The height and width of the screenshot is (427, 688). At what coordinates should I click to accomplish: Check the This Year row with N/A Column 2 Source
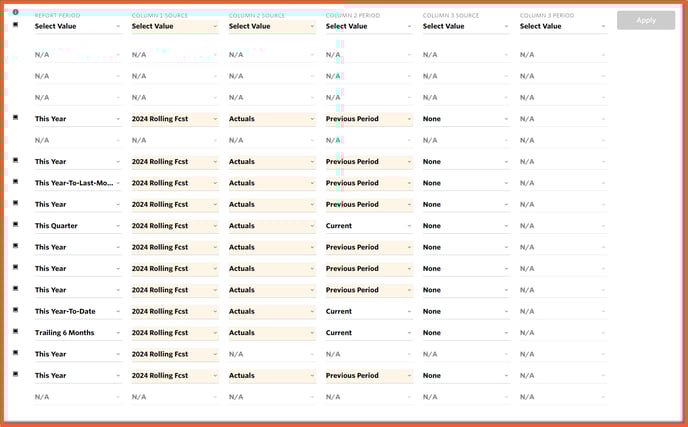point(15,353)
